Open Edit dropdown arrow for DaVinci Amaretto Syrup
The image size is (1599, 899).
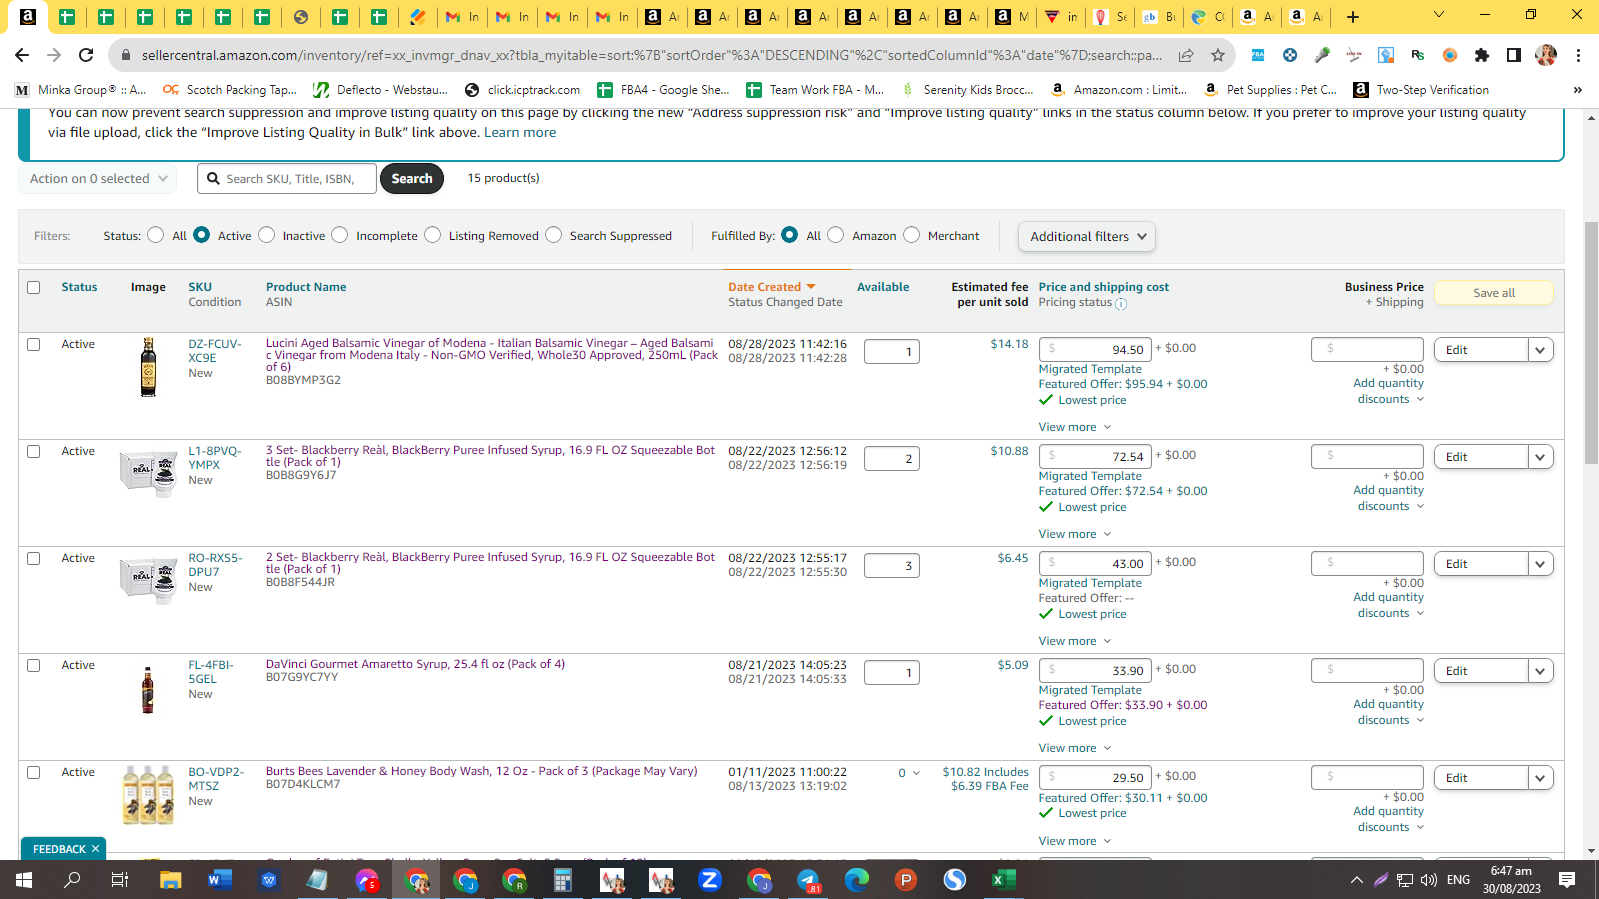point(1540,671)
